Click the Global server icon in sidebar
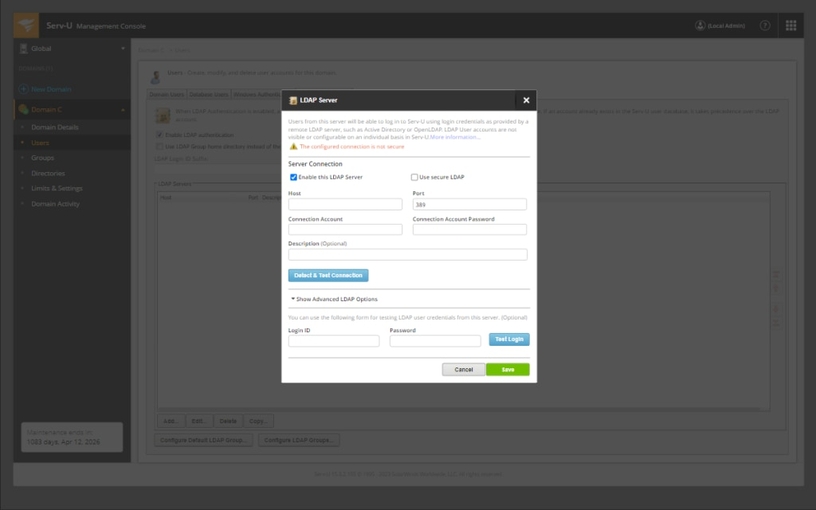The image size is (816, 510). [x=23, y=48]
